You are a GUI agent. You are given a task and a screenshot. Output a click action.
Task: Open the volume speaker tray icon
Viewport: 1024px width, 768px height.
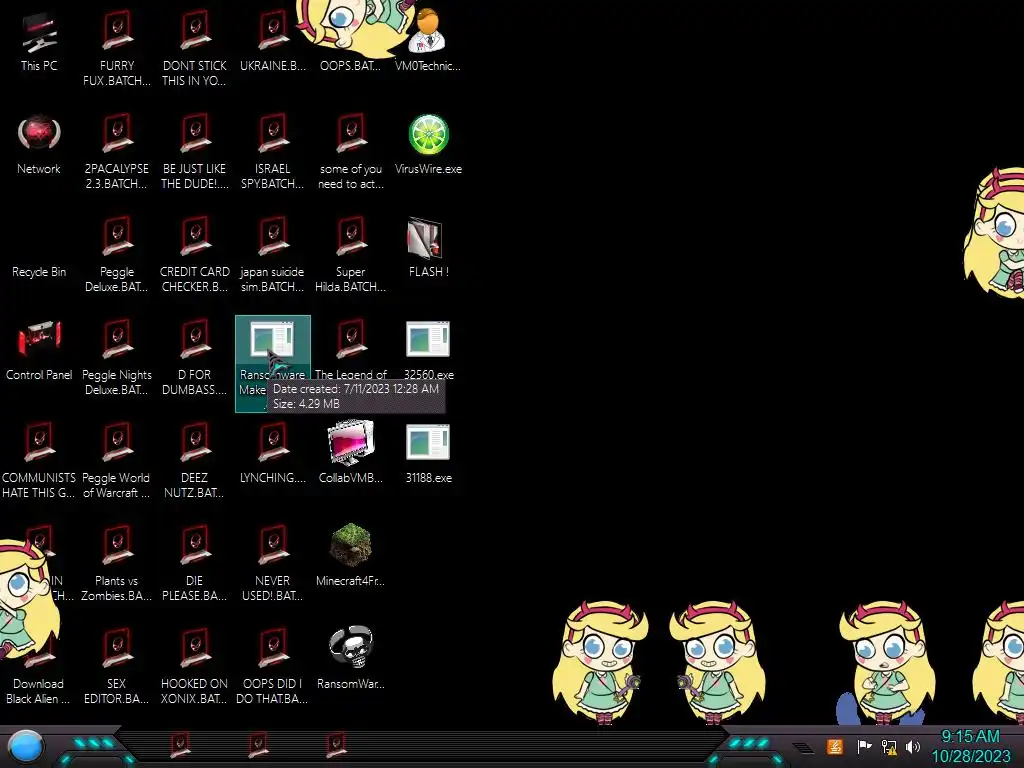point(913,746)
